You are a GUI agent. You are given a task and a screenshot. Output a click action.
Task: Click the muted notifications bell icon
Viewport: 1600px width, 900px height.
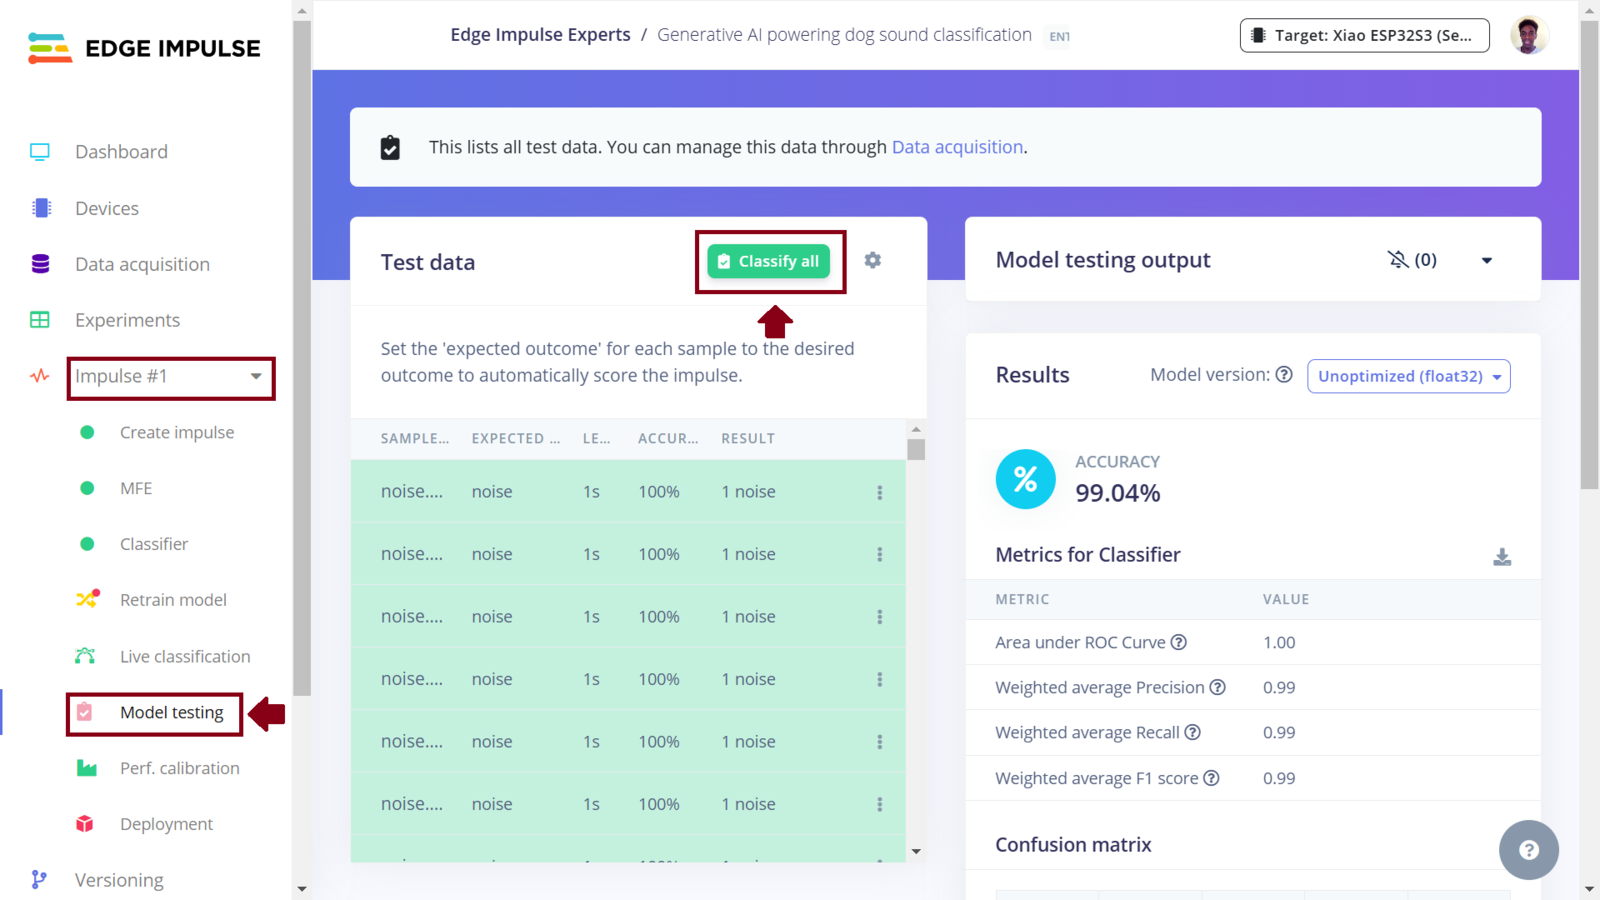[x=1397, y=260]
